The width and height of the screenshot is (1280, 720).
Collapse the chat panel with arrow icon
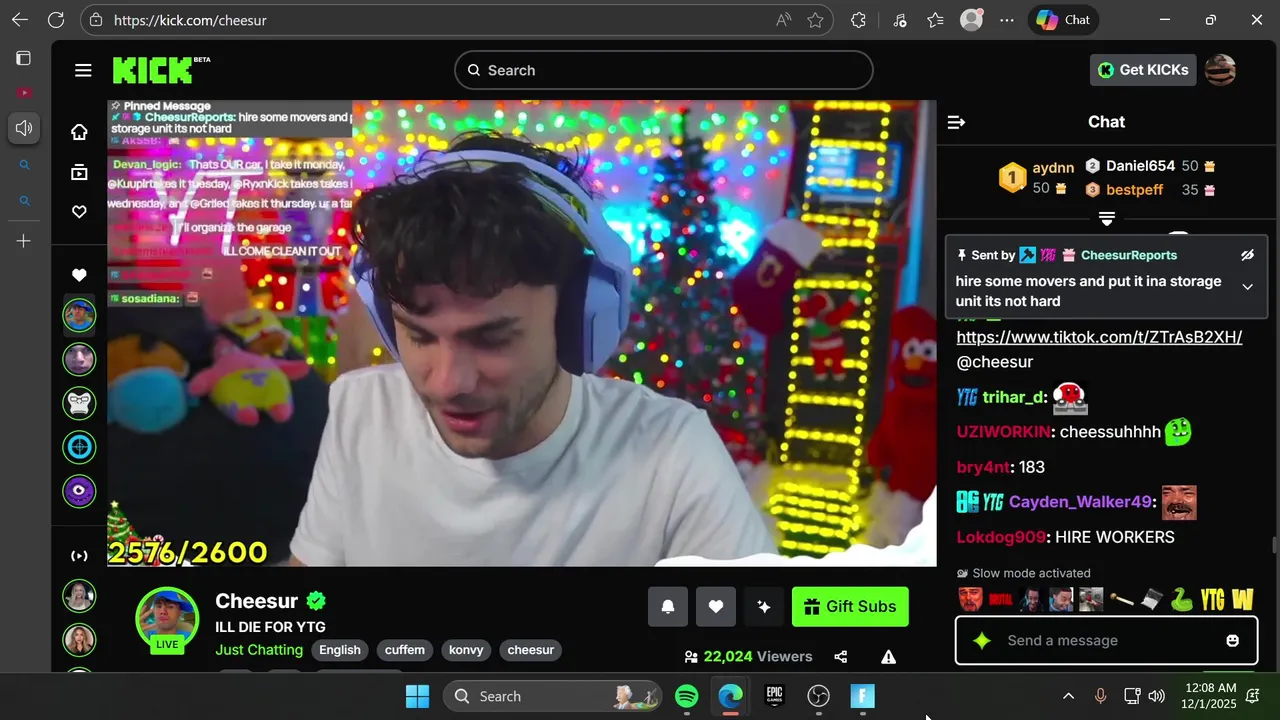tap(956, 122)
